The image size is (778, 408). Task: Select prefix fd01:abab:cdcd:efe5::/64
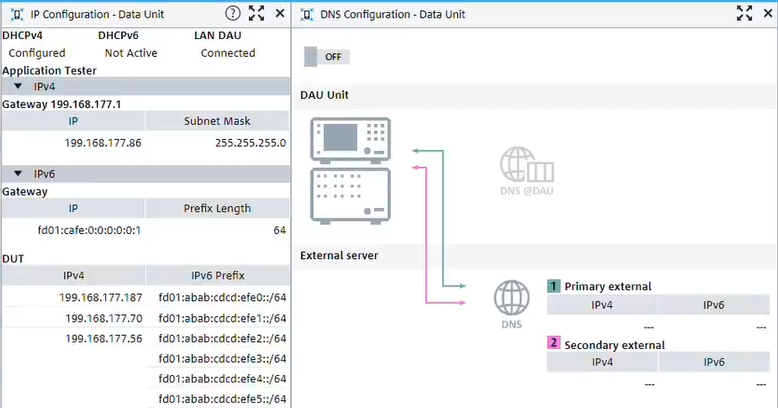[222, 399]
